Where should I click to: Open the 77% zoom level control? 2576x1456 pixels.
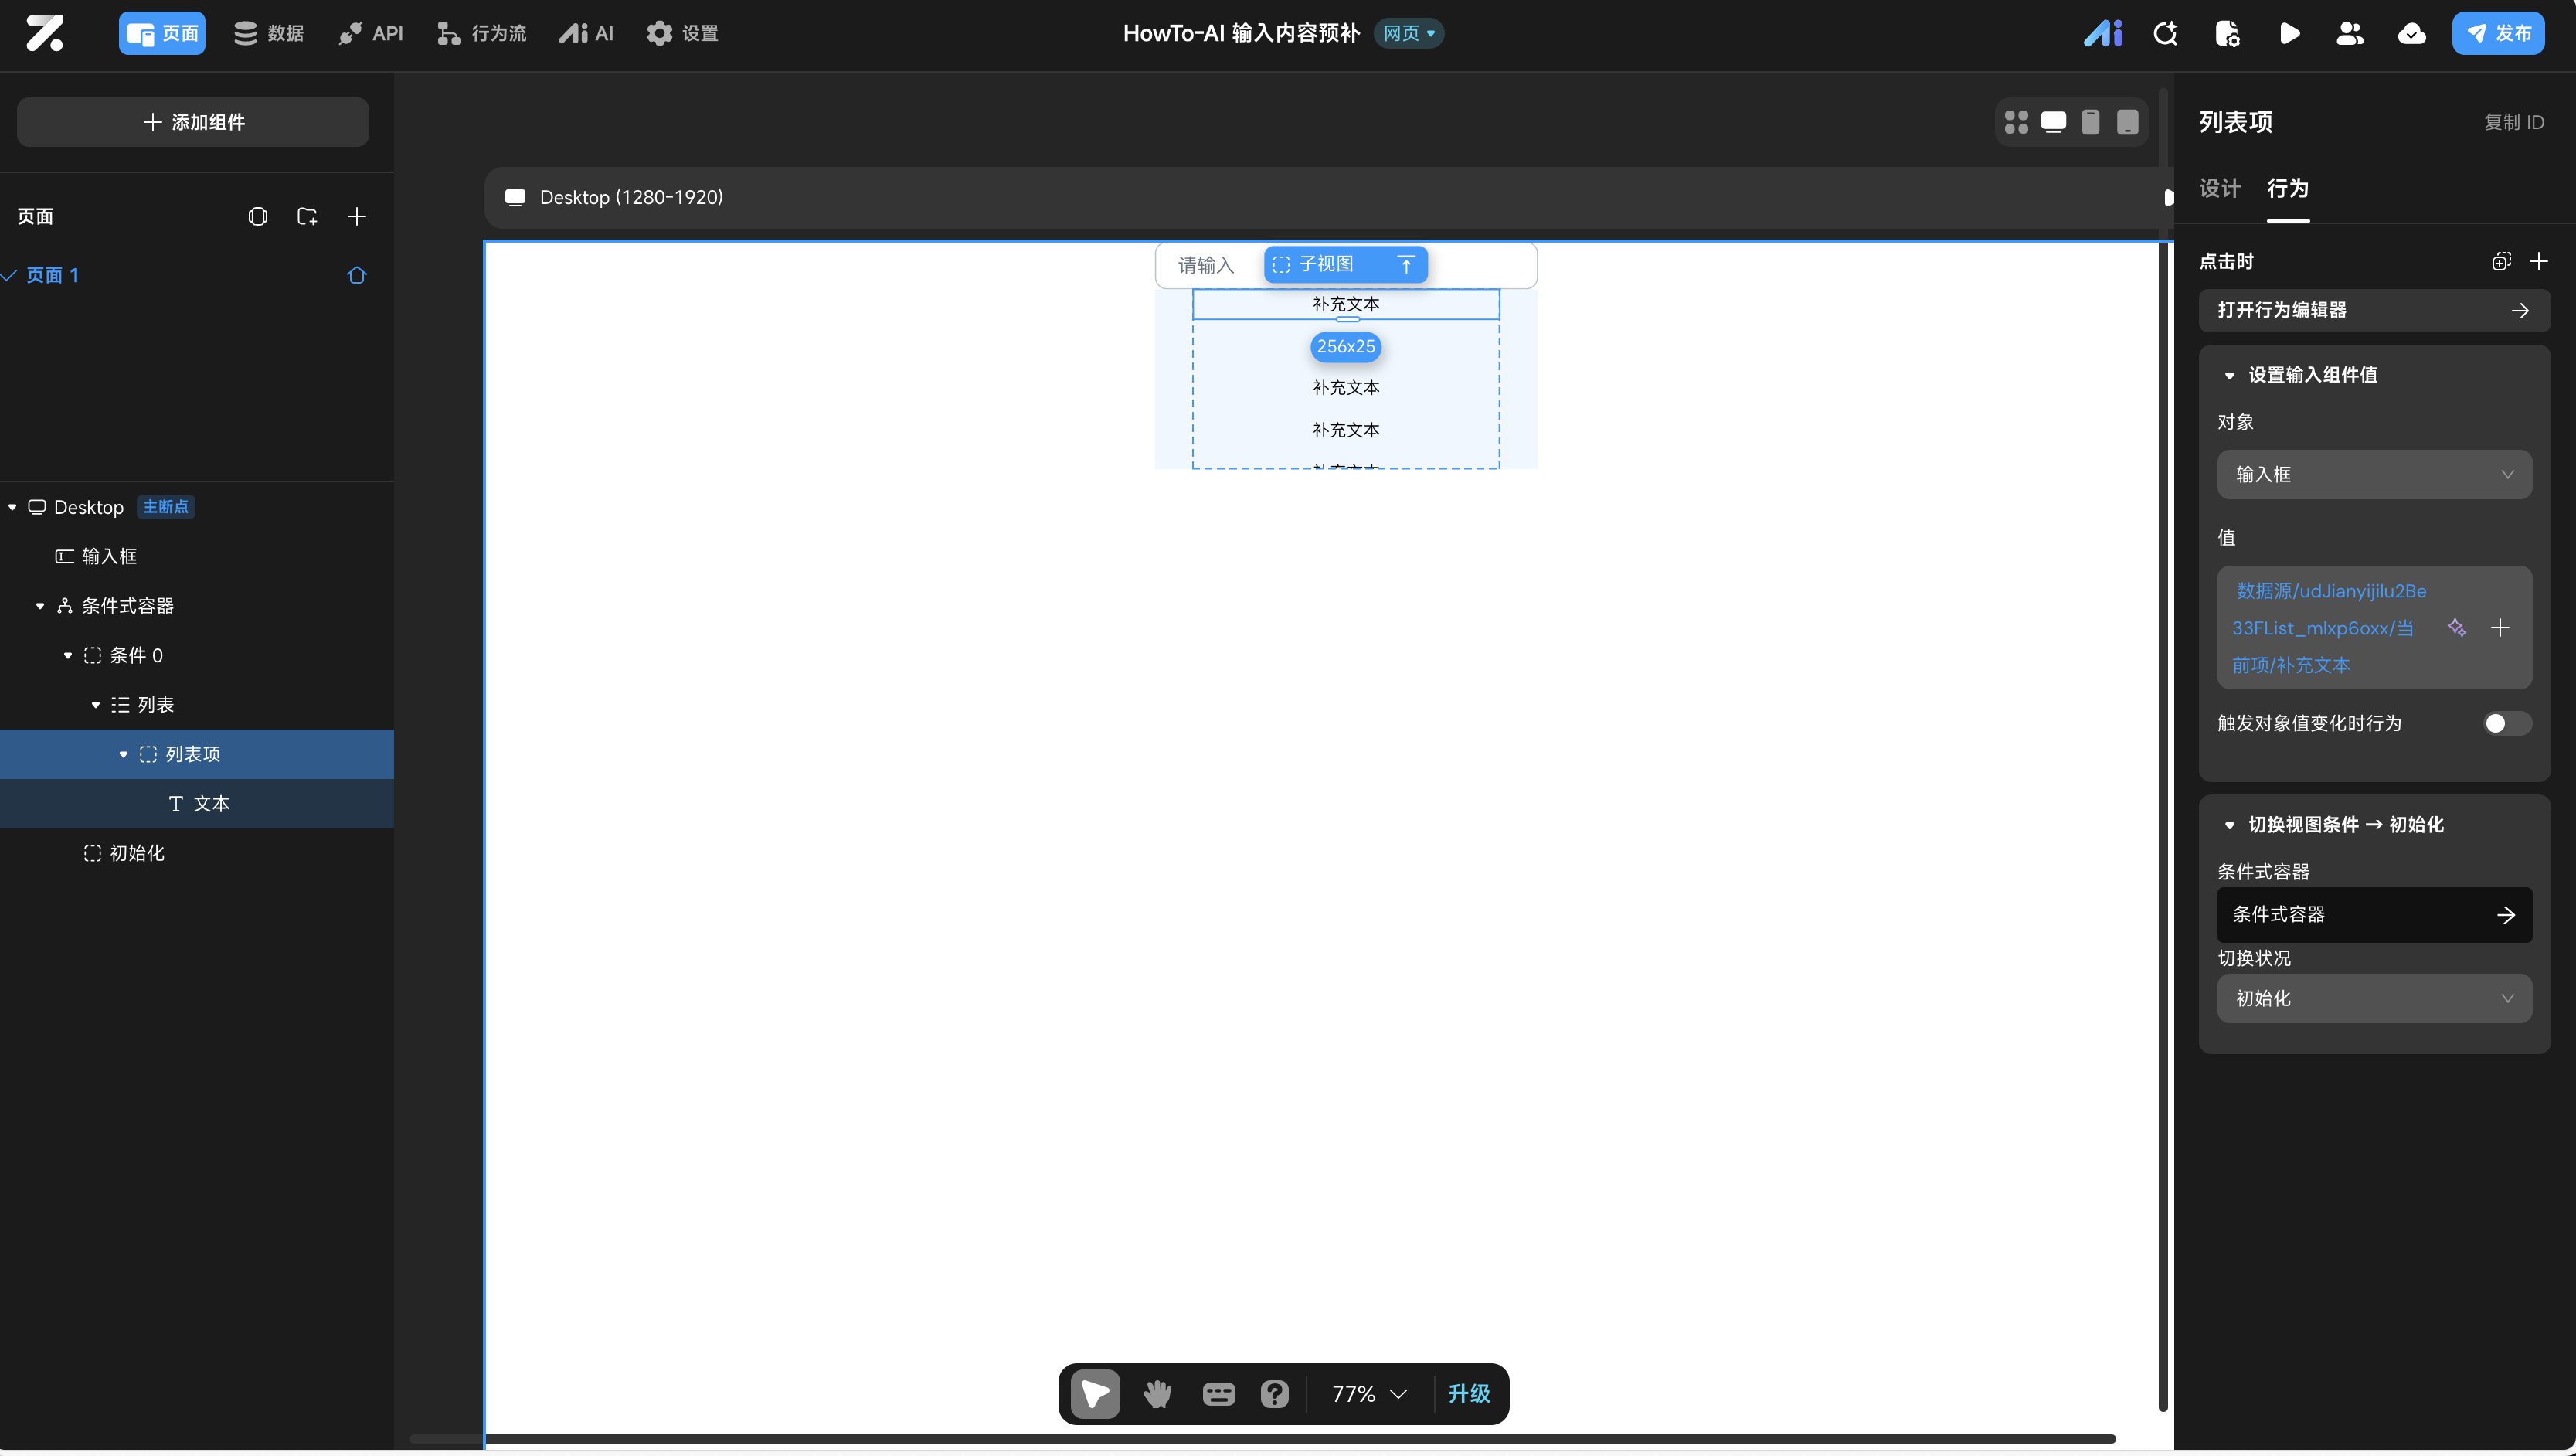(x=1369, y=1393)
